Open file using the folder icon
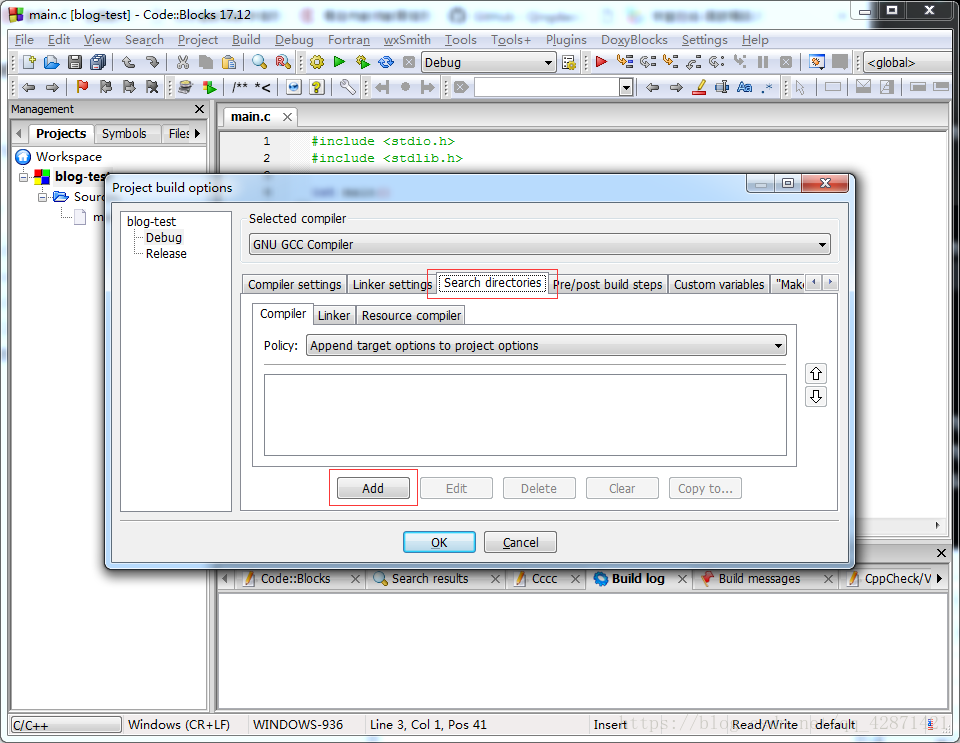 pyautogui.click(x=51, y=62)
